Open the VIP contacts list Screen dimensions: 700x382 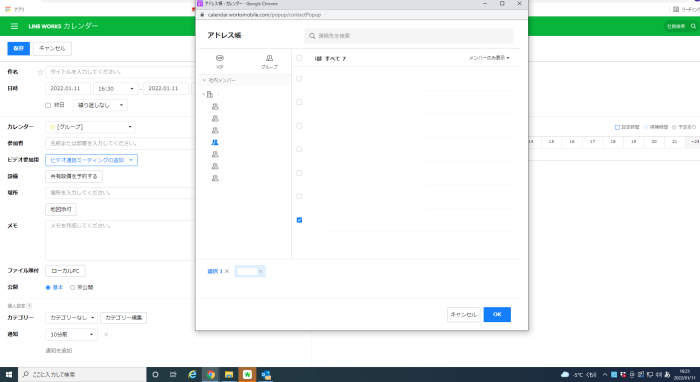220,62
